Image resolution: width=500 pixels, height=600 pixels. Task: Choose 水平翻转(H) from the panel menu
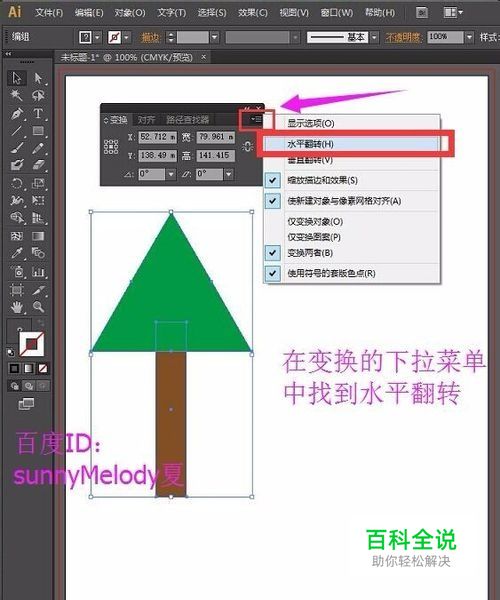[x=352, y=144]
